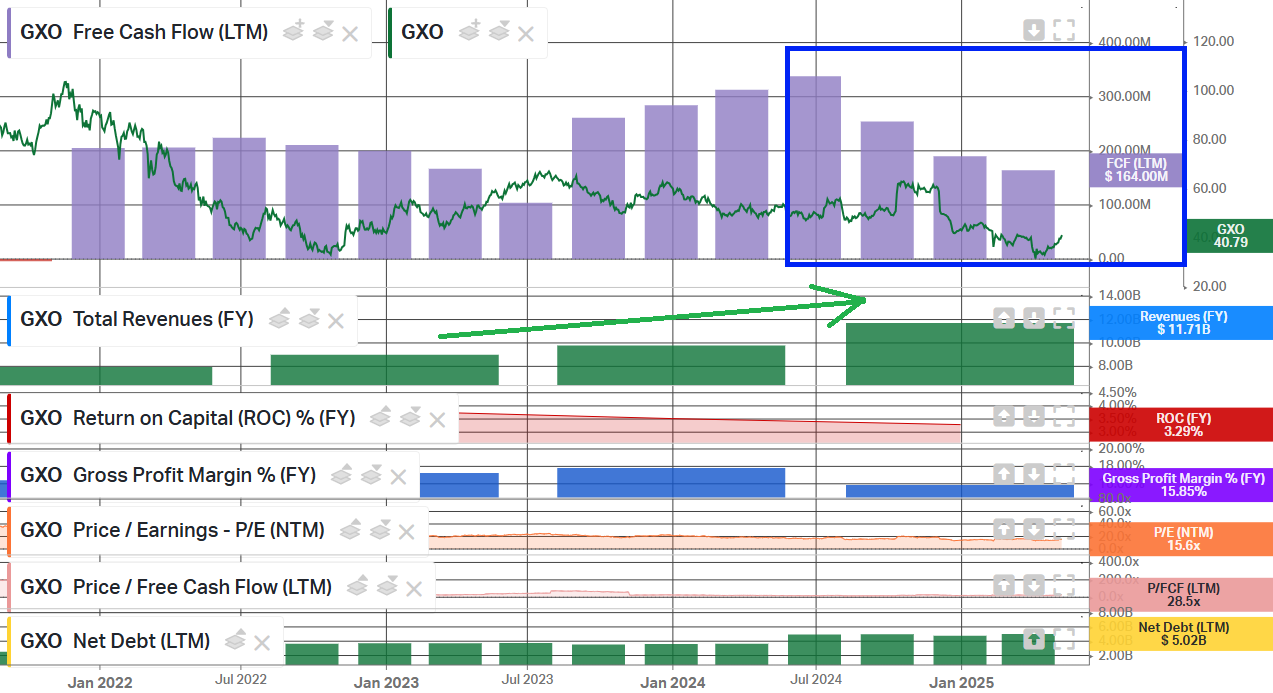This screenshot has width=1273, height=693.
Task: Click the 'Revenues (FY) $ 11.71B' axis tag
Action: [x=1181, y=323]
